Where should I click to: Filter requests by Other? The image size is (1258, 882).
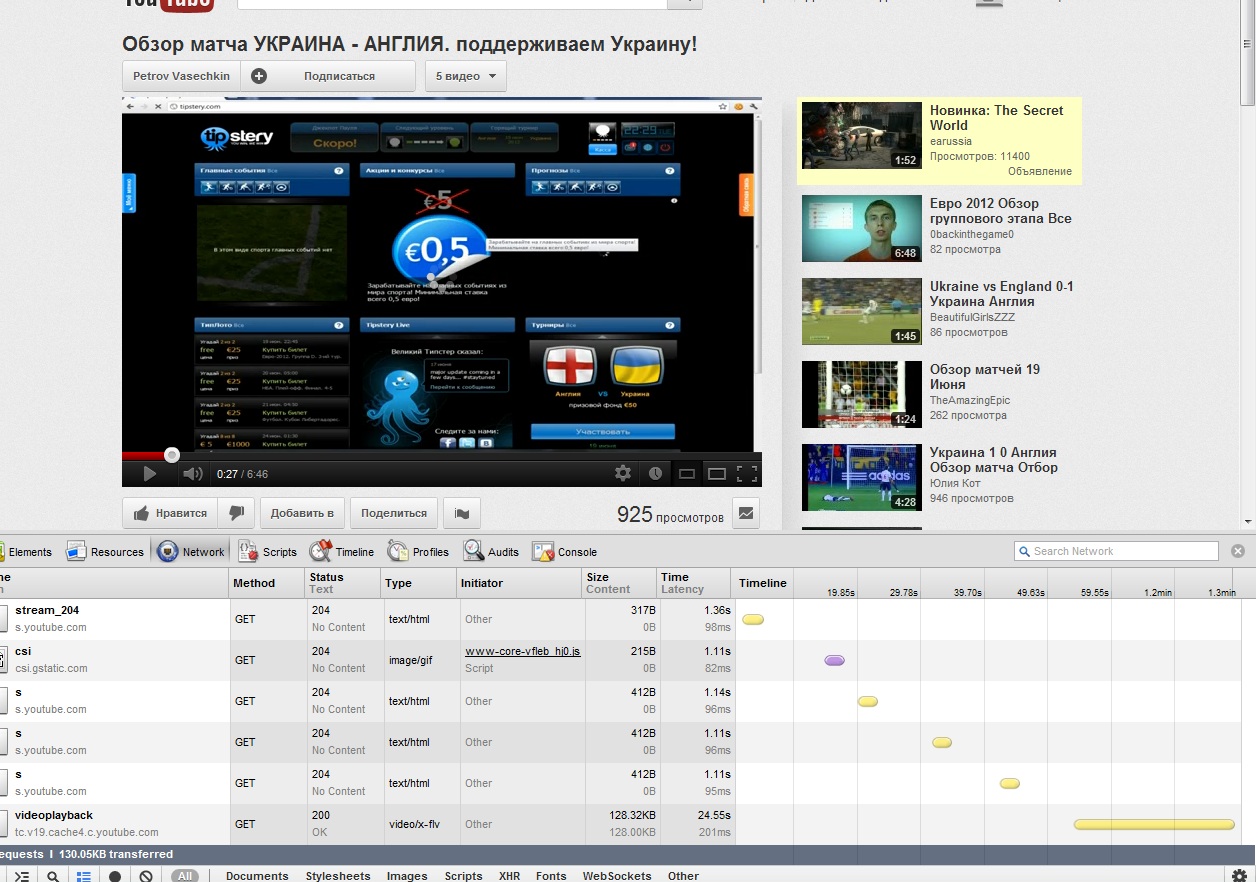click(683, 876)
